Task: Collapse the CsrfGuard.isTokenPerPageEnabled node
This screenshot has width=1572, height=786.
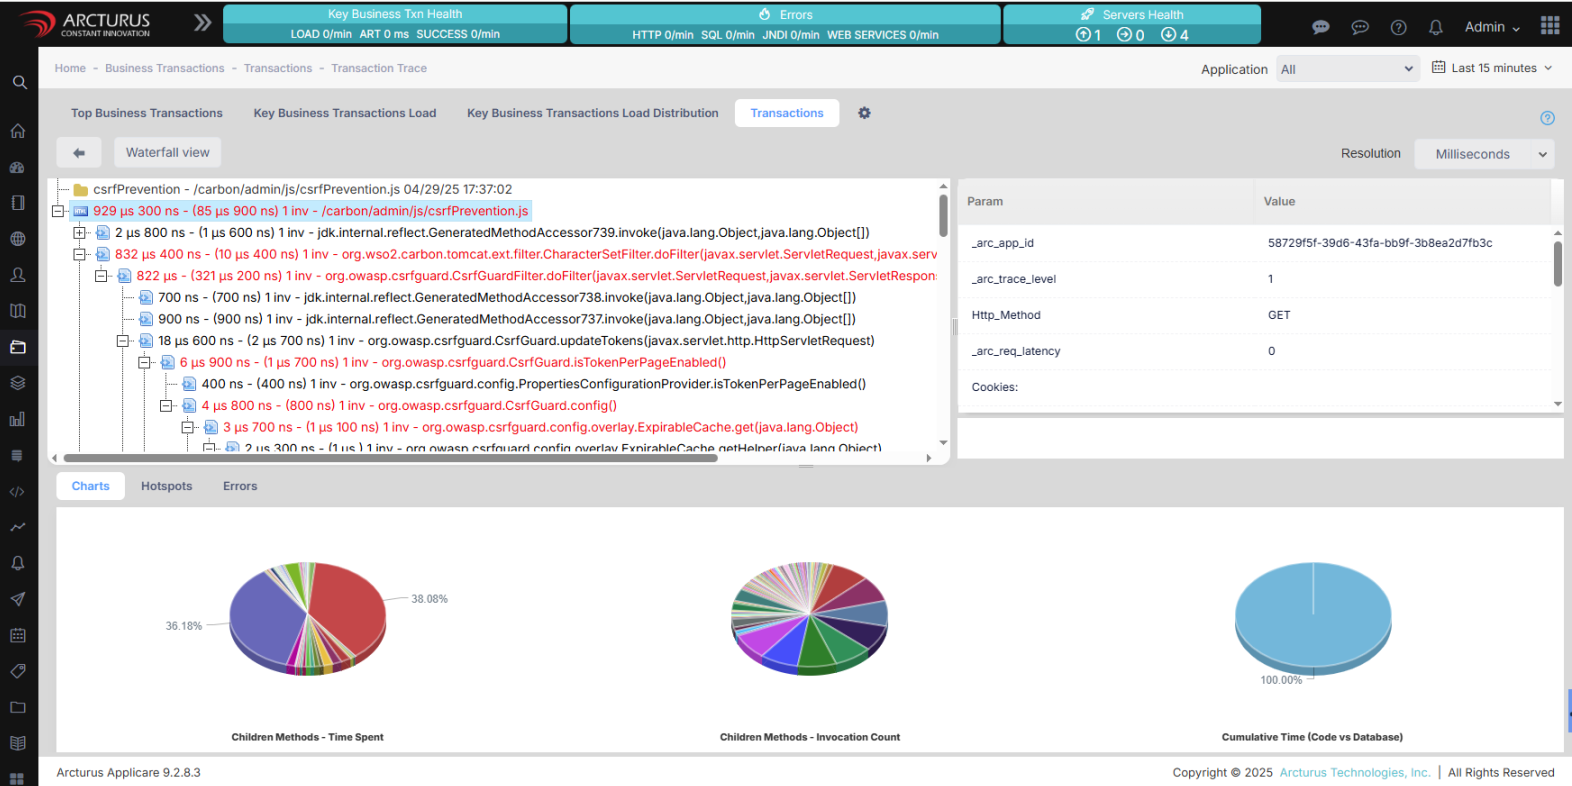Action: (x=145, y=362)
